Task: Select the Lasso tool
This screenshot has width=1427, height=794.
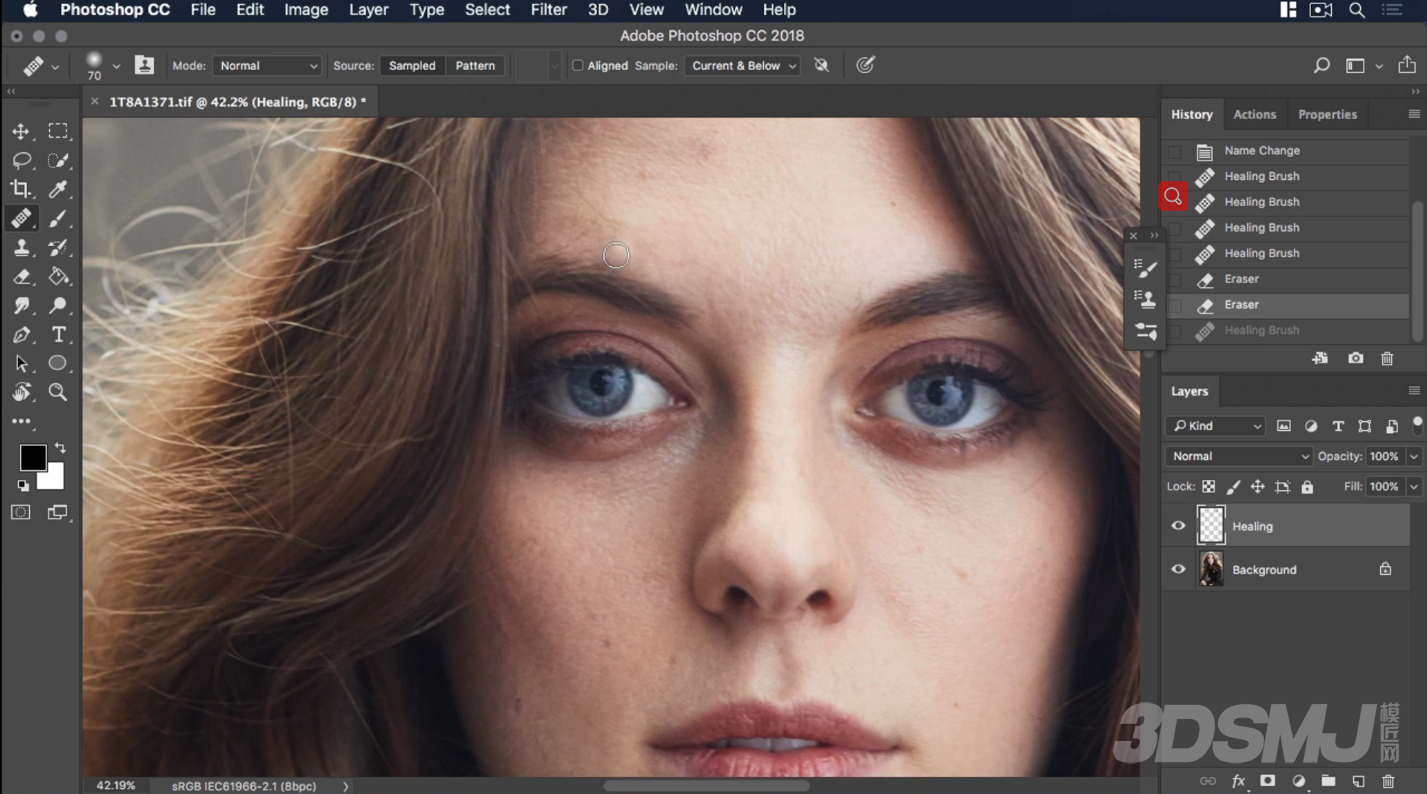Action: [x=21, y=160]
